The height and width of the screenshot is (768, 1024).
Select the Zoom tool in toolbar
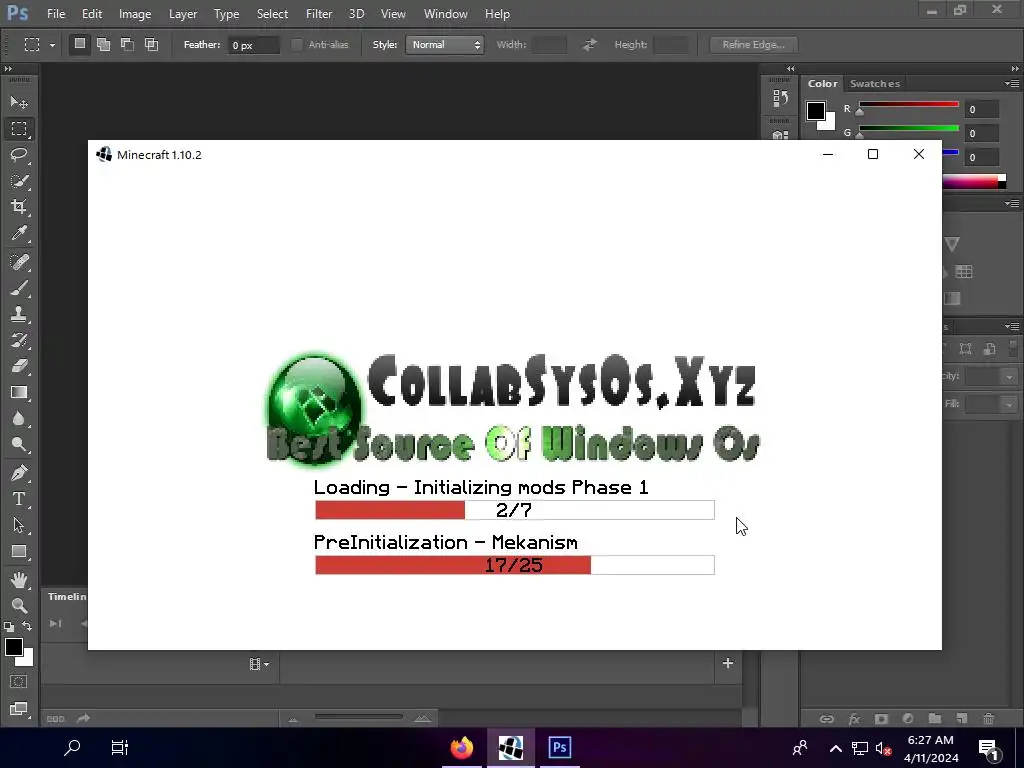(19, 605)
